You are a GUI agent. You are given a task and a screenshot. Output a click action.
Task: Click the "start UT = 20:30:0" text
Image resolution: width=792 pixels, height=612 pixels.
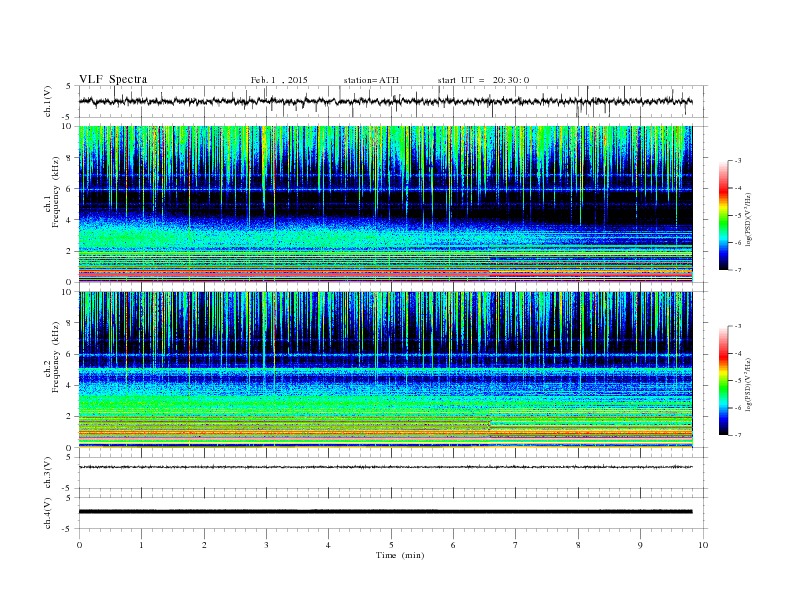pyautogui.click(x=483, y=80)
